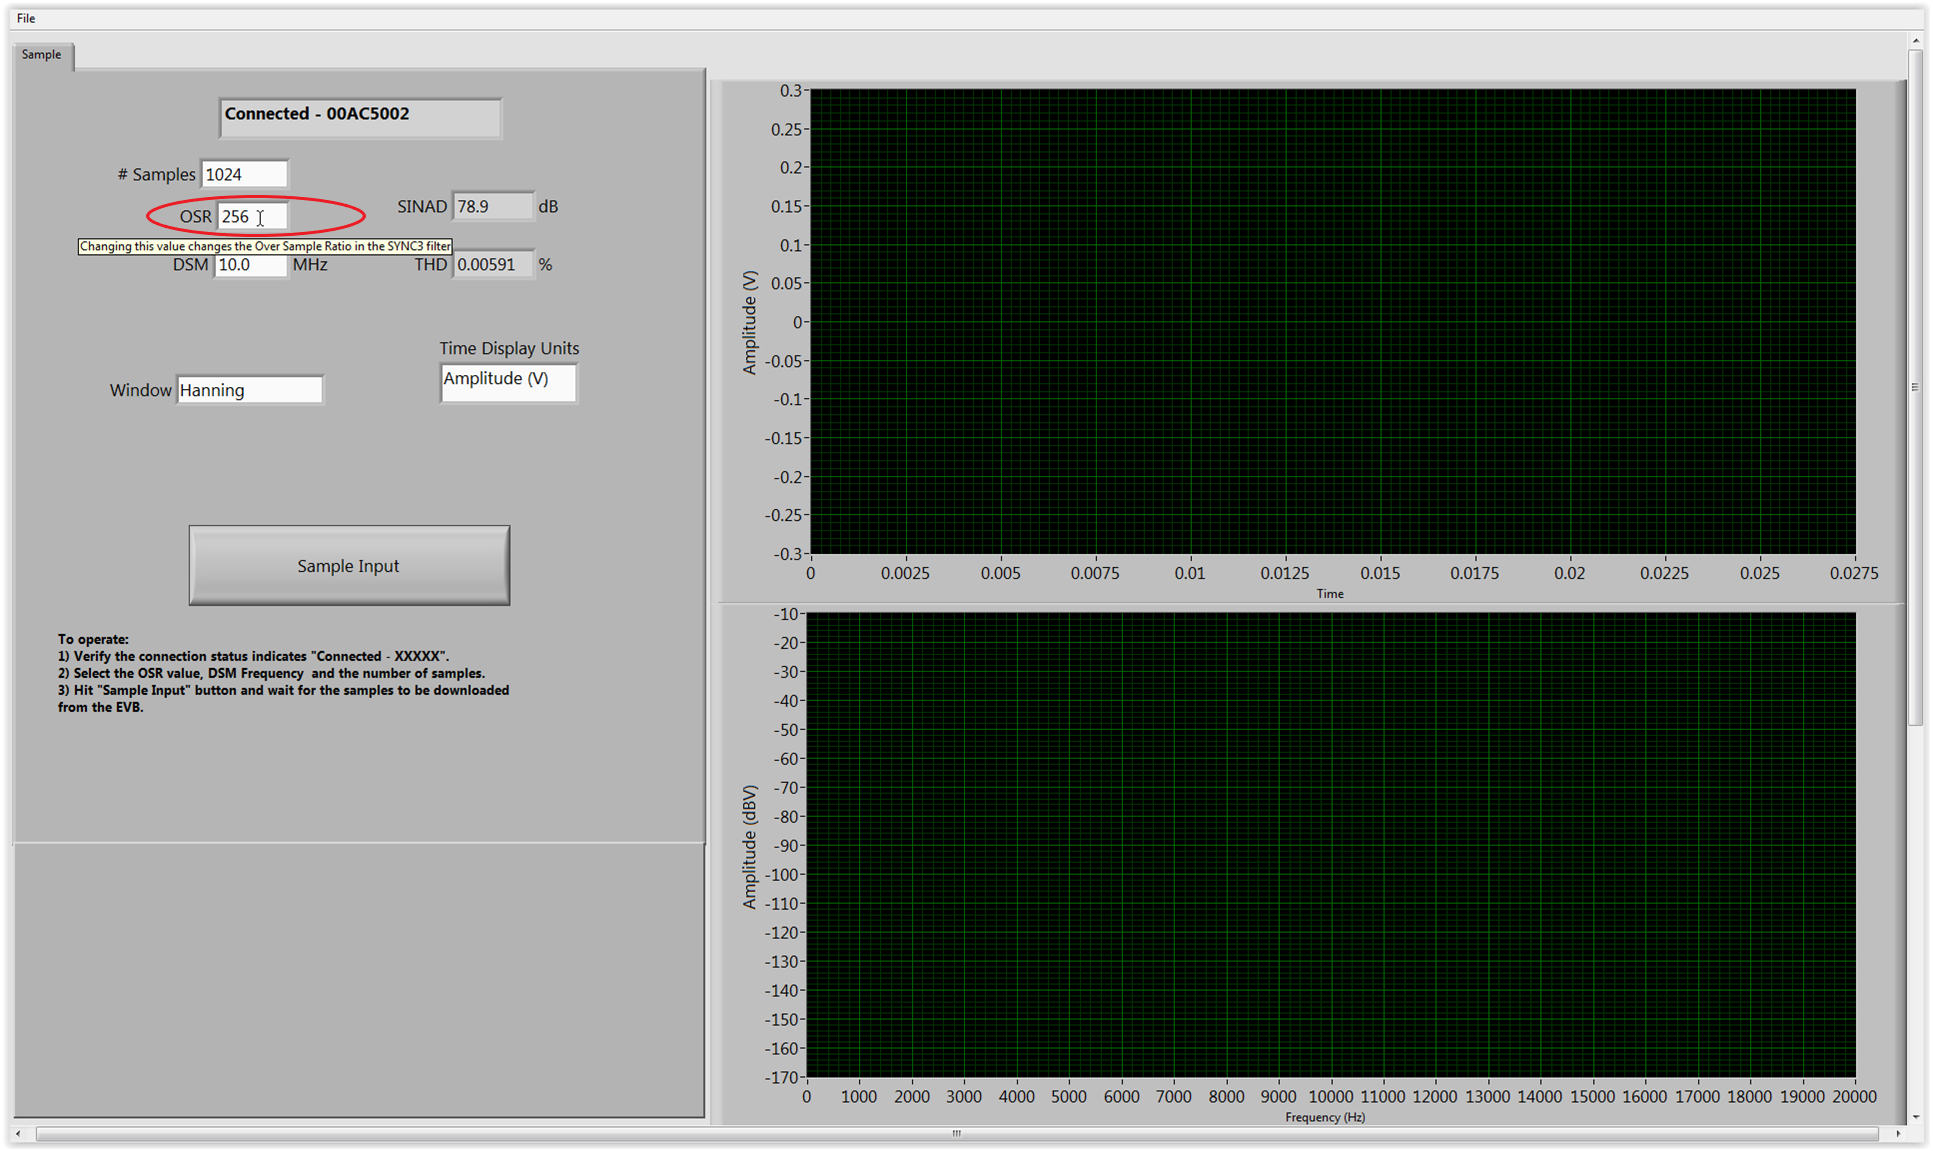This screenshot has height=1151, width=1933.
Task: Click the horizontal scrollbar left arrow
Action: tap(18, 1134)
